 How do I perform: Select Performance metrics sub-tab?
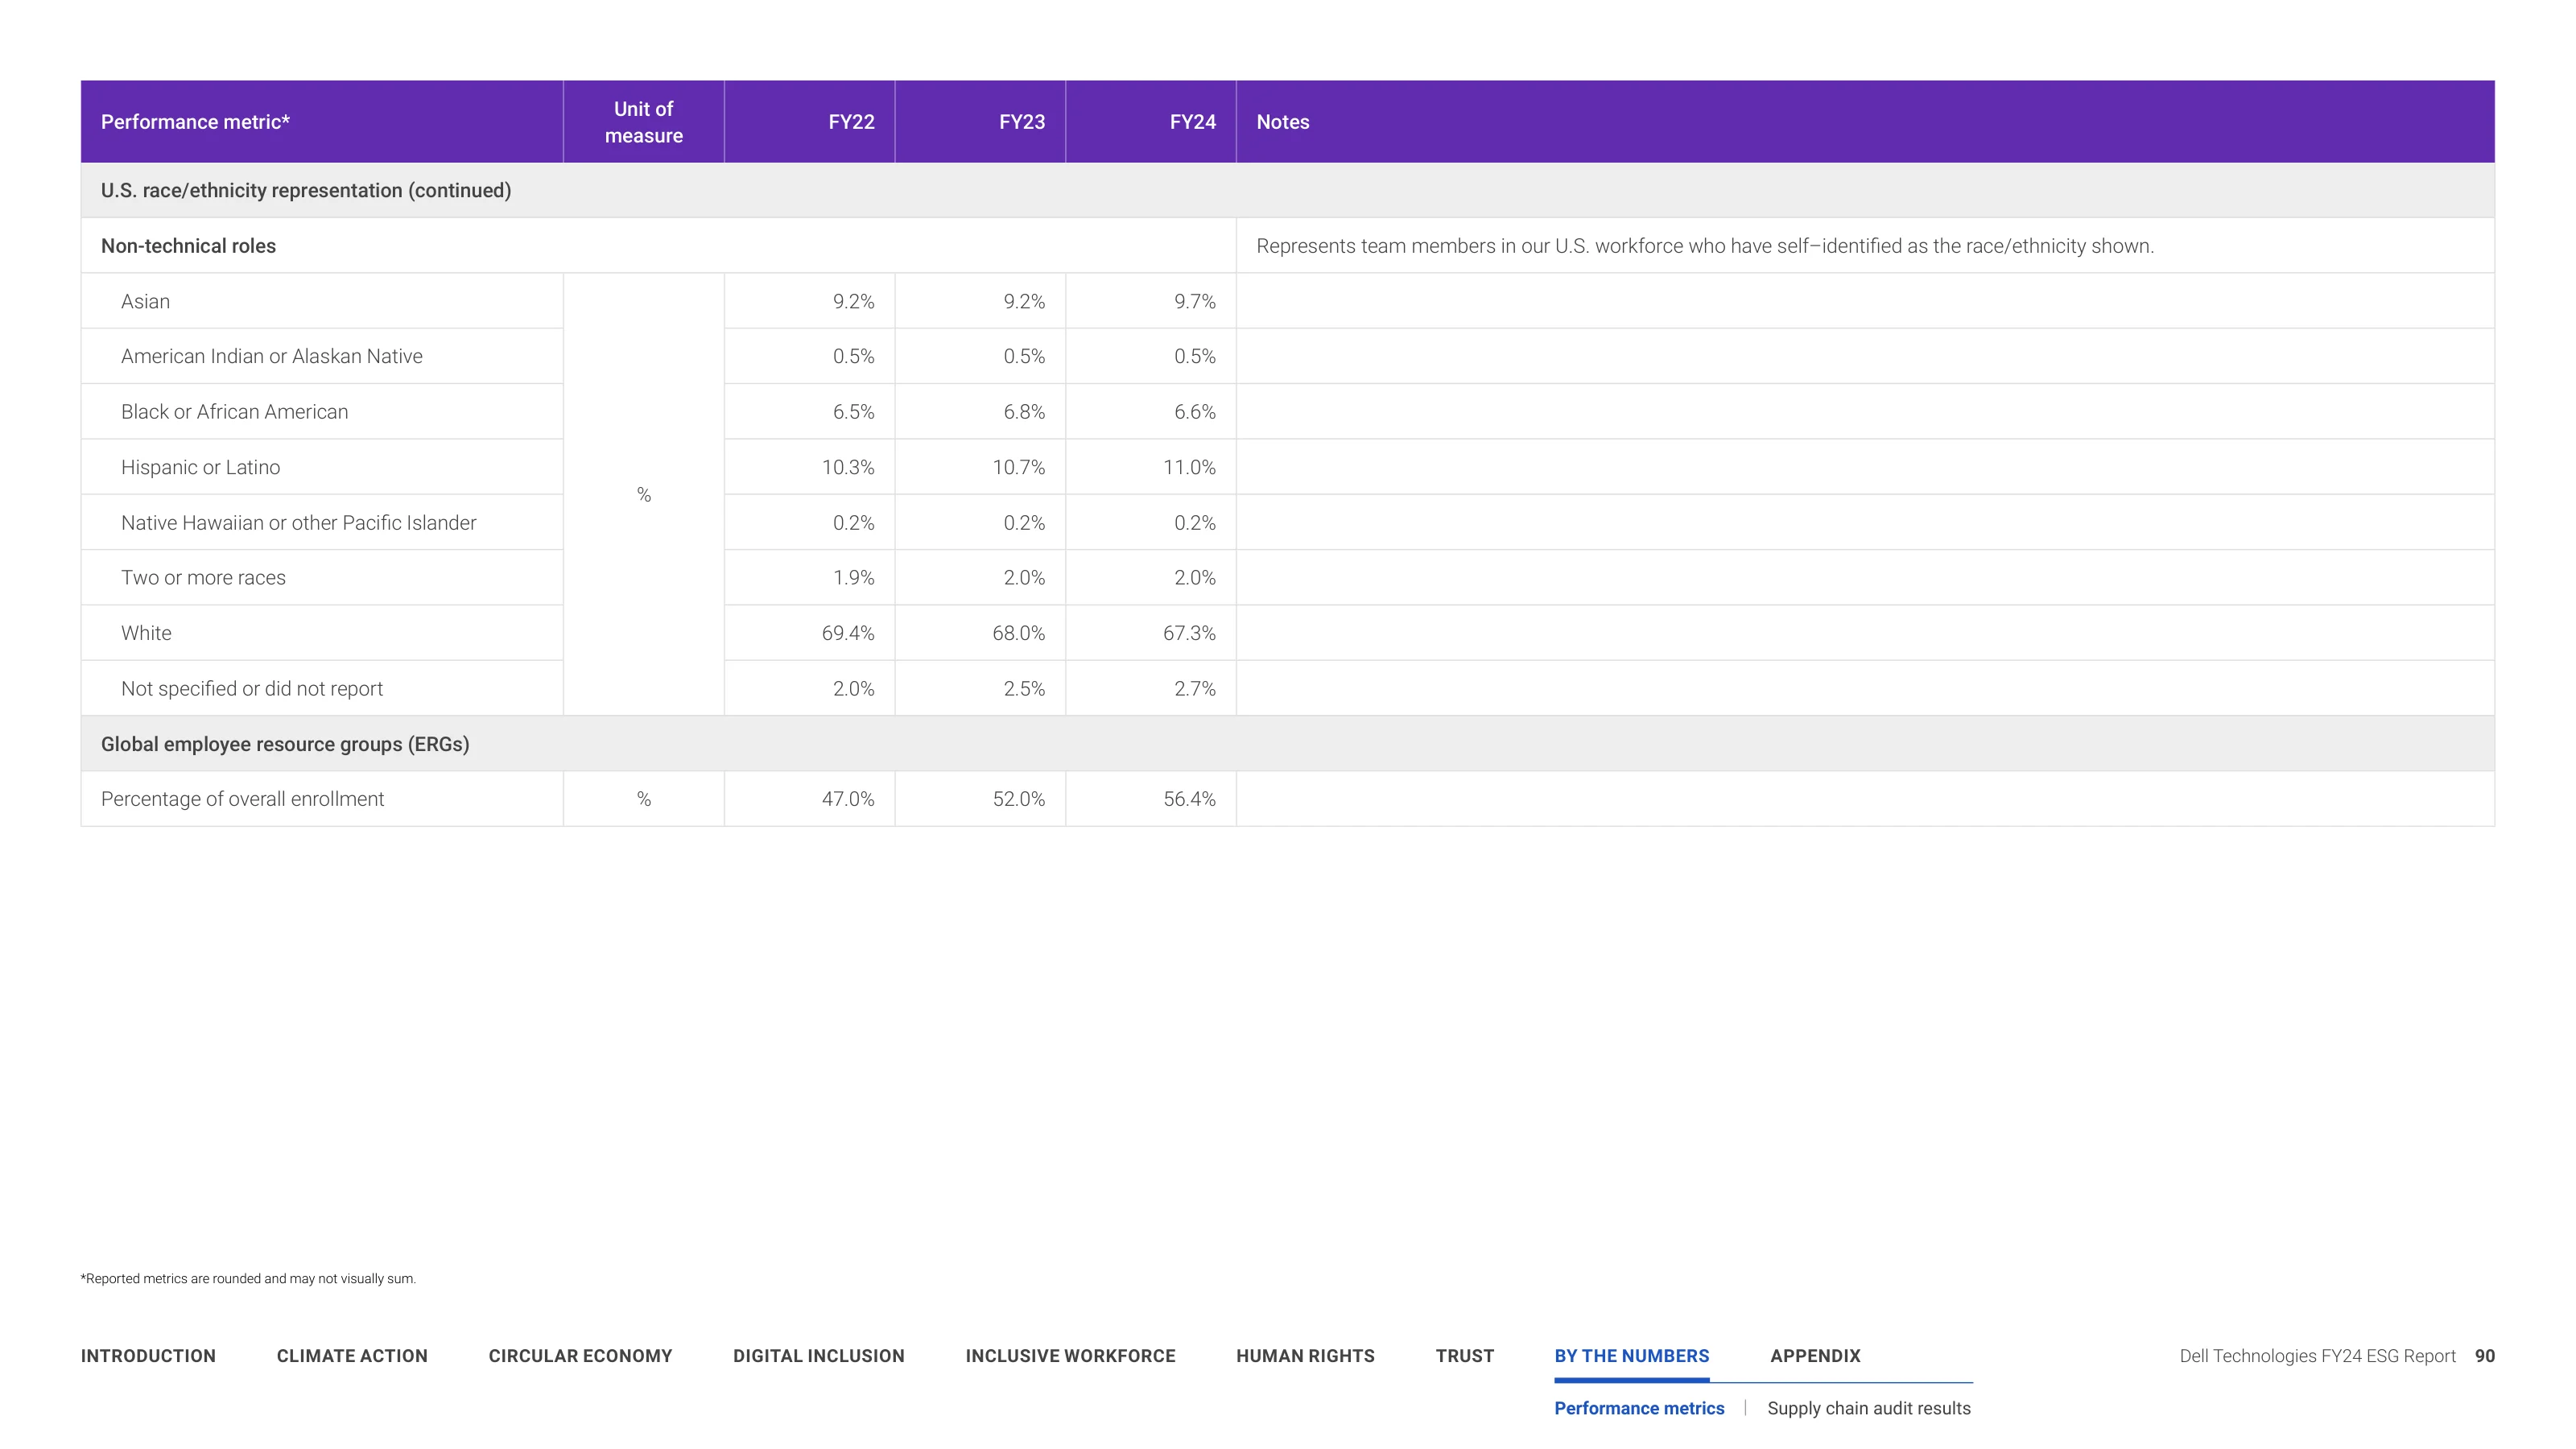pyautogui.click(x=1639, y=1407)
